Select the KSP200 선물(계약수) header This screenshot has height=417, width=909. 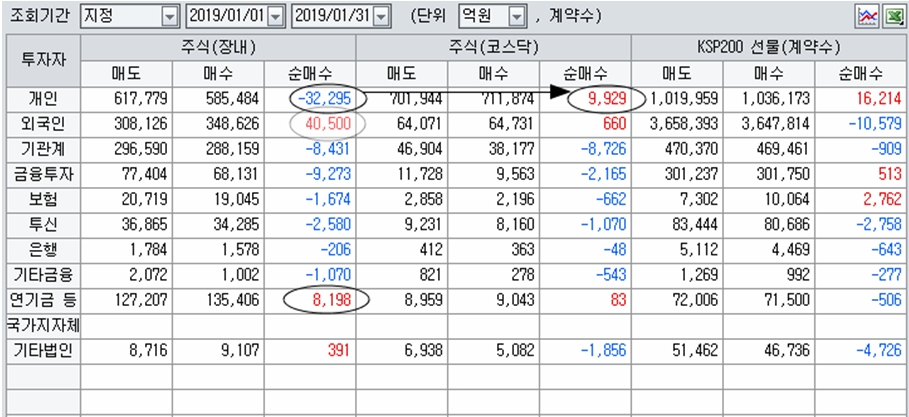pyautogui.click(x=769, y=48)
